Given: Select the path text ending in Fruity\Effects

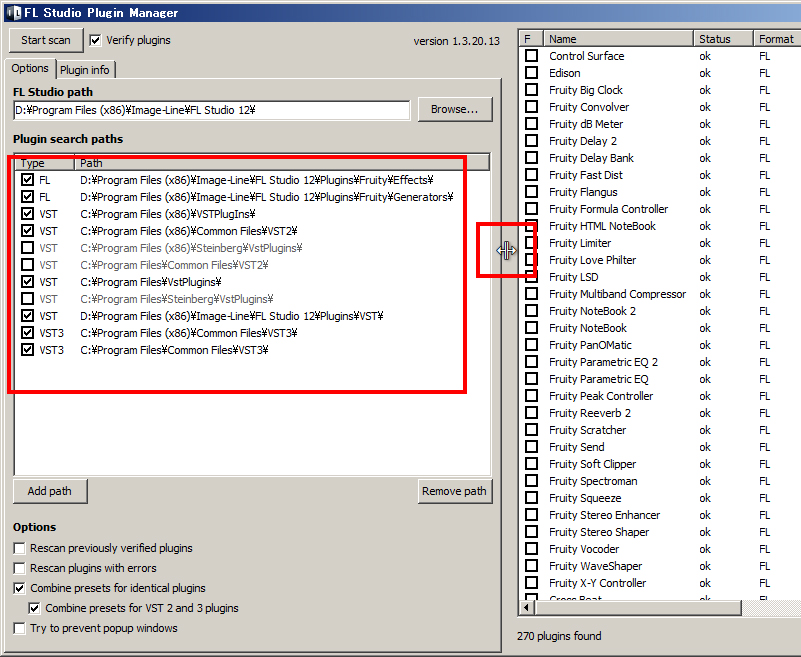Looking at the screenshot, I should click(x=257, y=180).
